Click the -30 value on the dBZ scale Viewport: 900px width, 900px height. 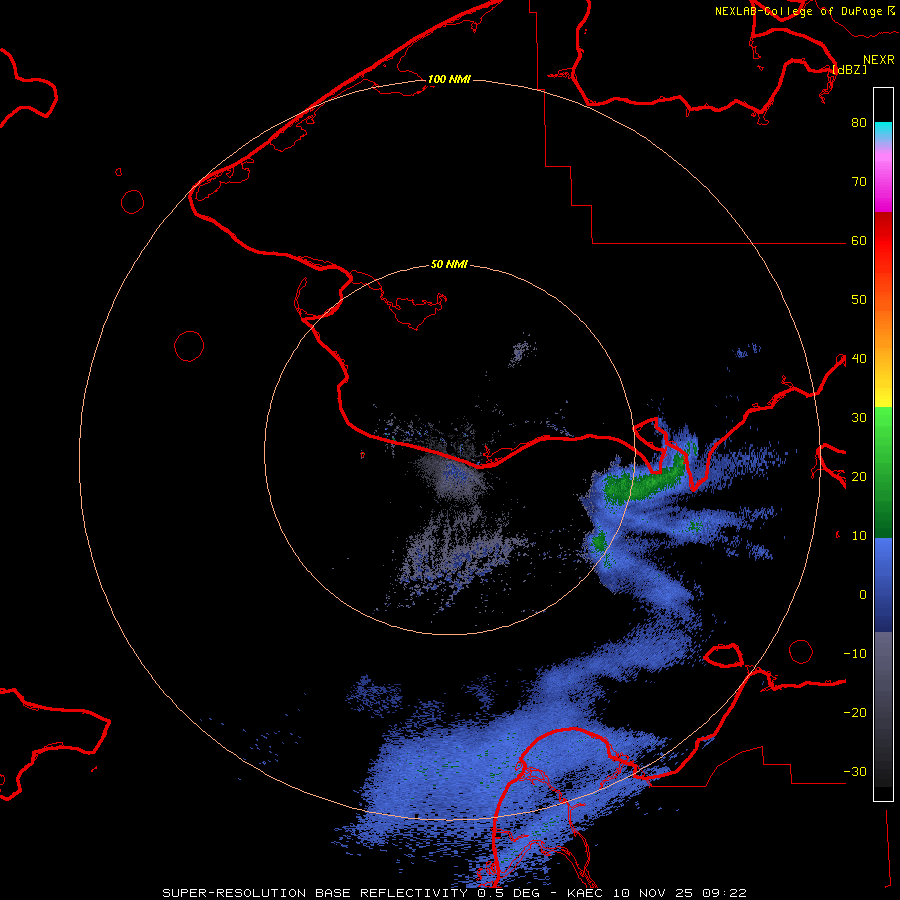855,771
